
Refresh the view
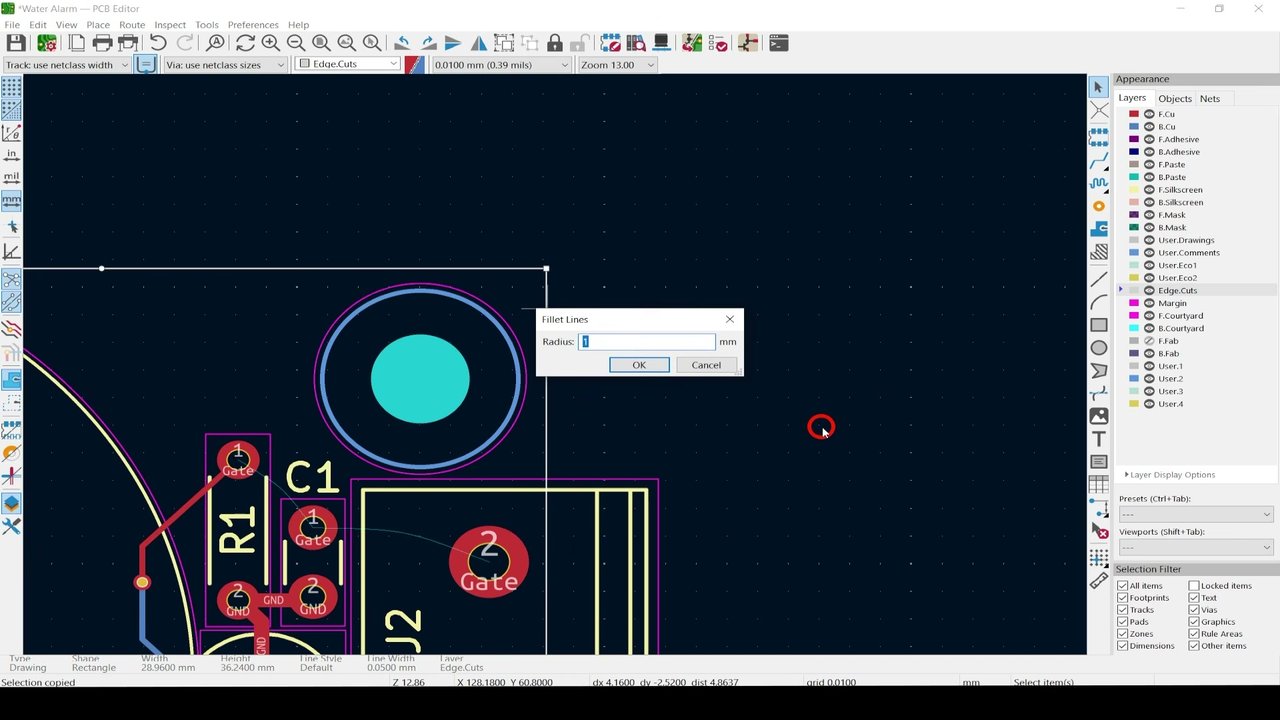pos(245,43)
